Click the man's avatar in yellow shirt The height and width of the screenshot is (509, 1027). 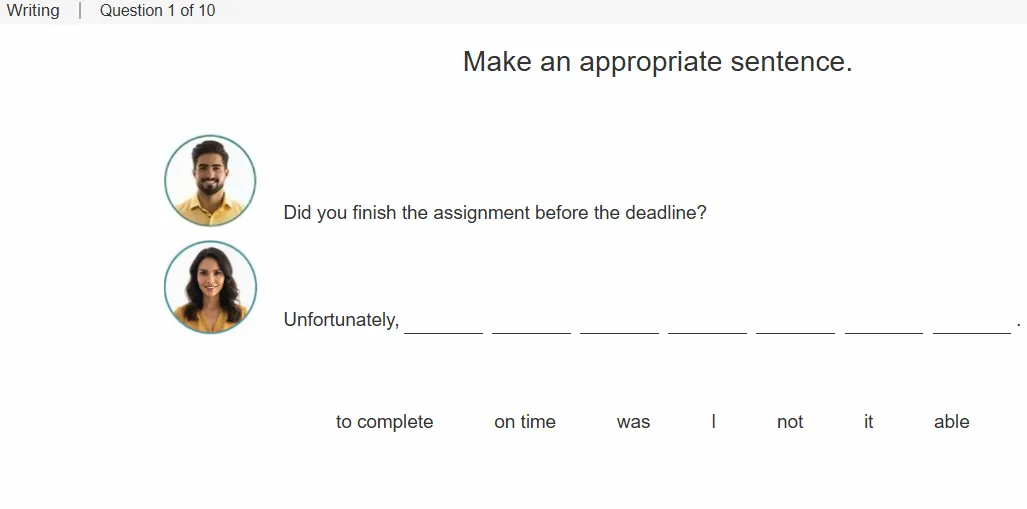point(210,181)
